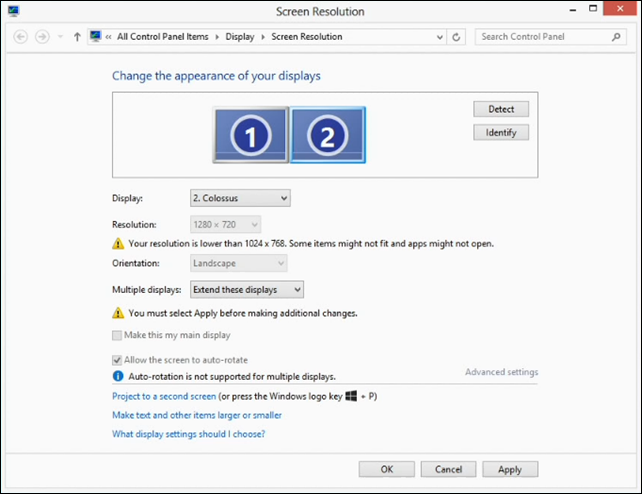Maximize the Screen Resolution window

coord(593,8)
